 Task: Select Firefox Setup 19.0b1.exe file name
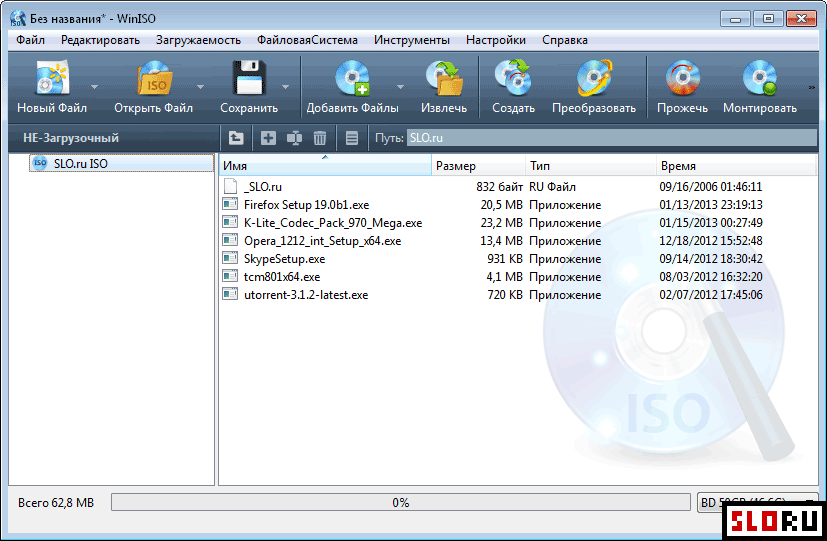click(x=306, y=205)
